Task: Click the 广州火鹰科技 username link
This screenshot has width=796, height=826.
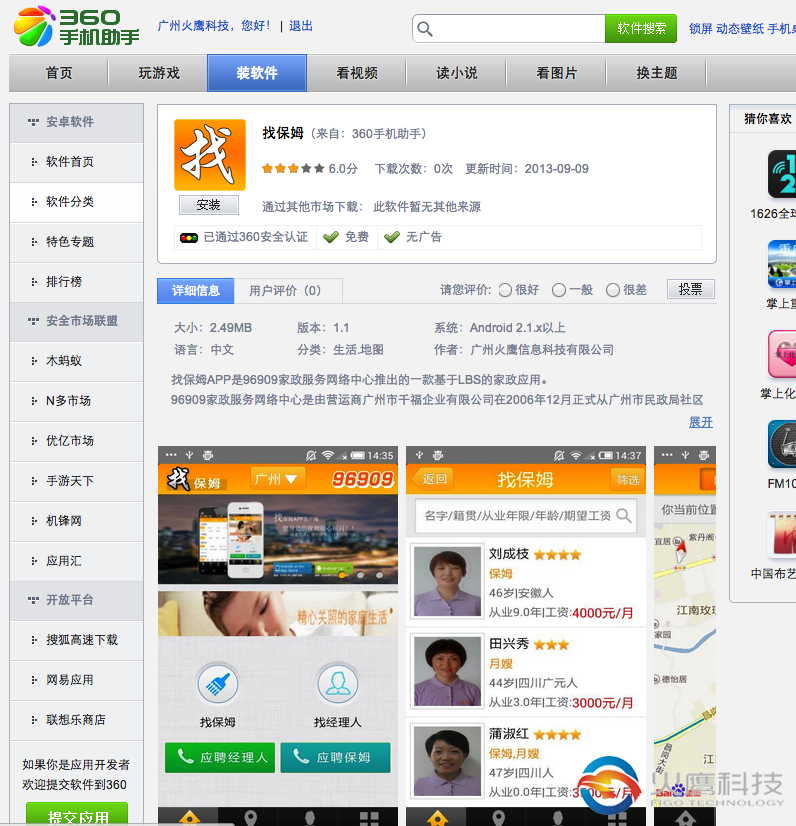Action: [193, 26]
